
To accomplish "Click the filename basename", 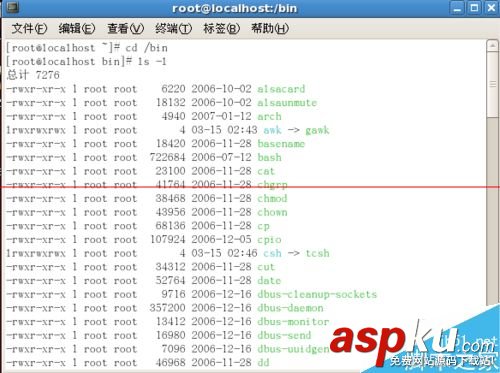I will tap(281, 144).
